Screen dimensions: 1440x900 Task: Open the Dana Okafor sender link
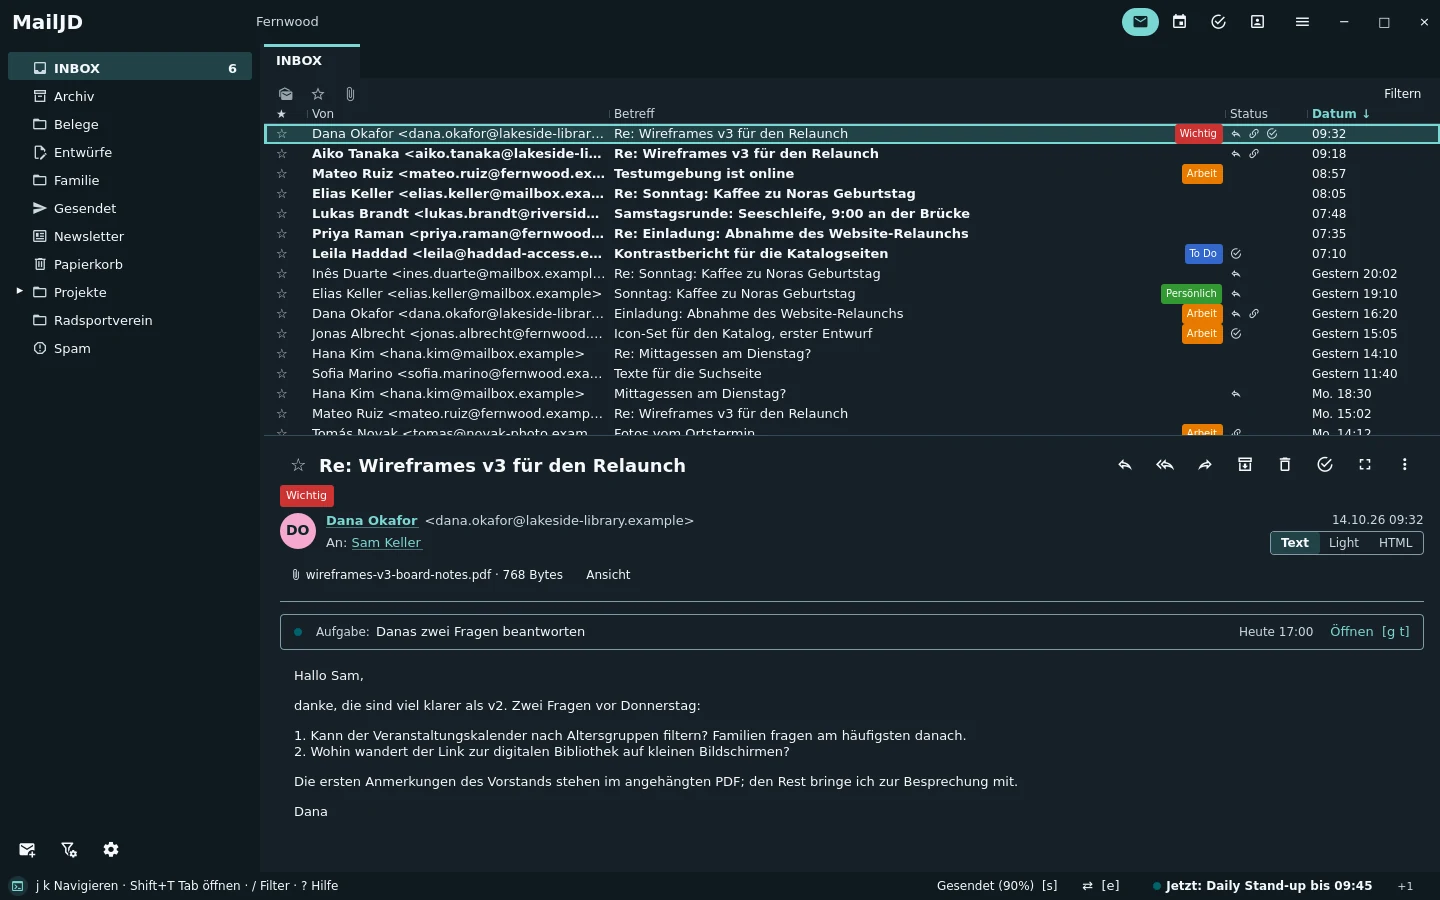click(x=371, y=521)
